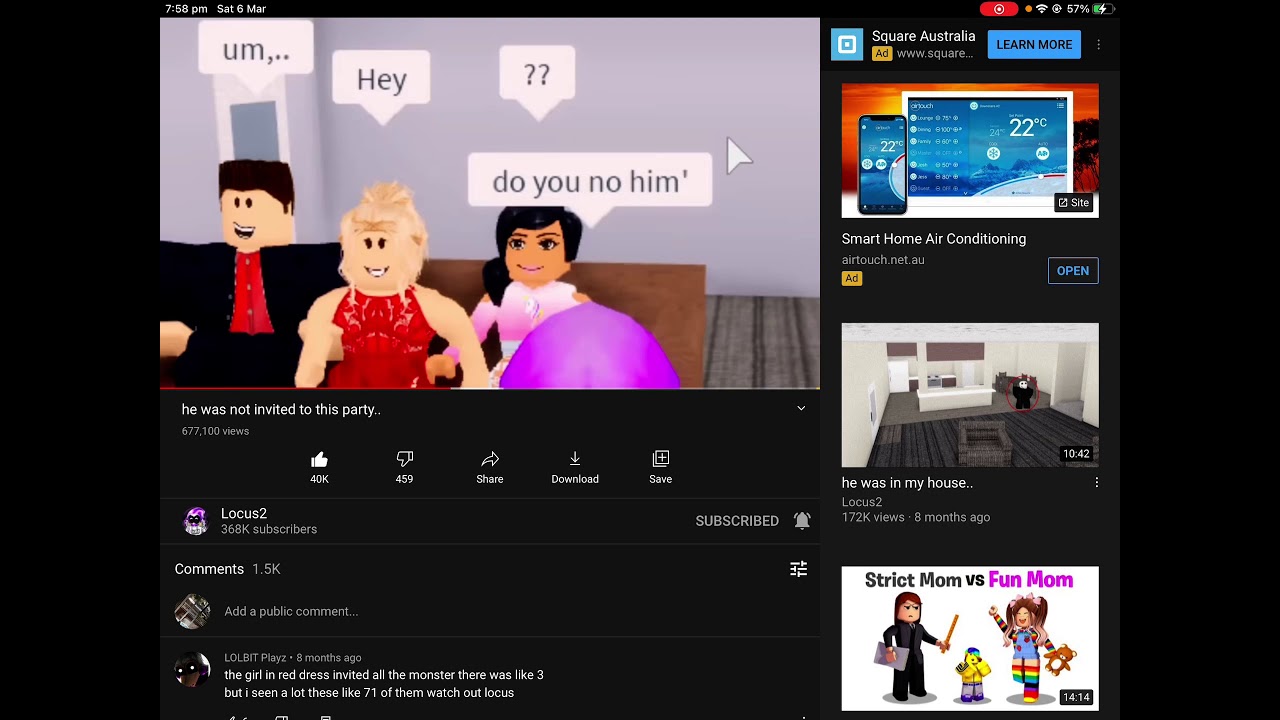Click the Square Australia ad title
Image resolution: width=1280 pixels, height=720 pixels.
923,36
